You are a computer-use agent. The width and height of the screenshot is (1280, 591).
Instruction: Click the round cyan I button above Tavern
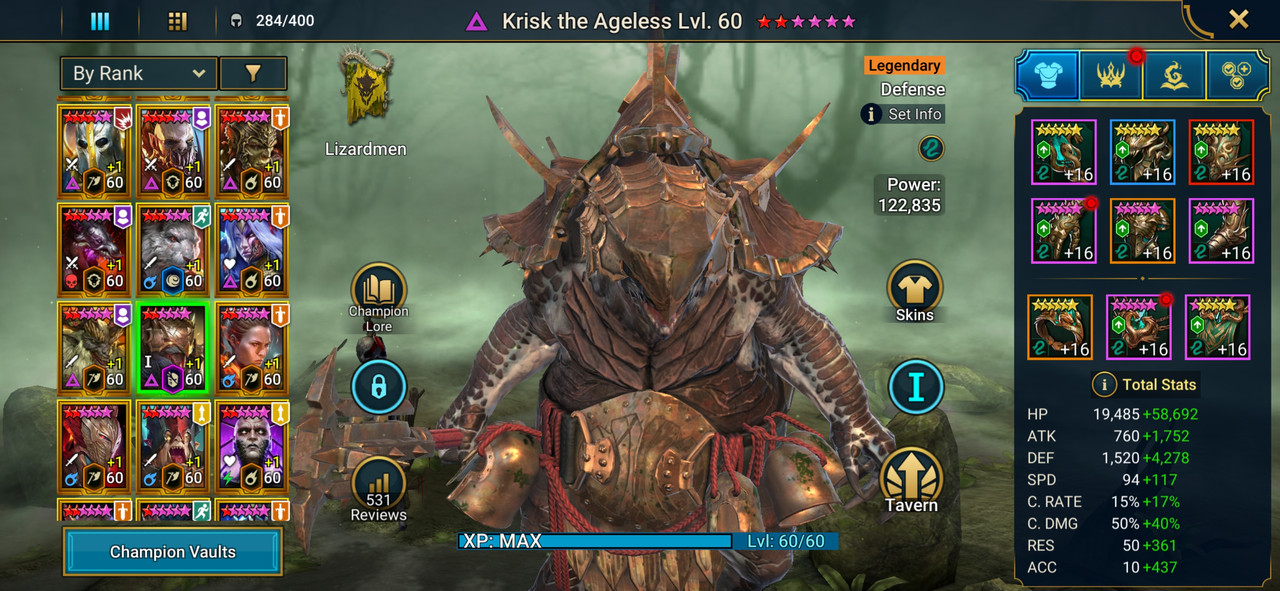pyautogui.click(x=915, y=387)
